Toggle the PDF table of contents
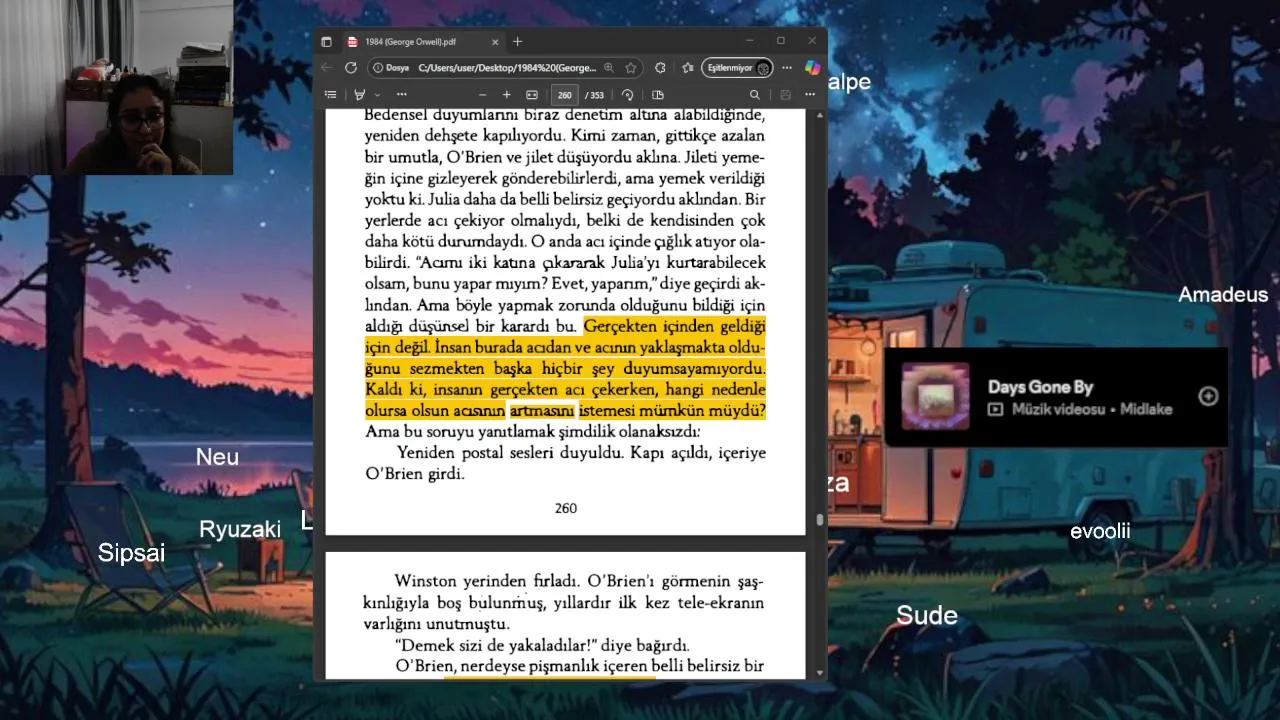This screenshot has width=1280, height=720. [330, 95]
